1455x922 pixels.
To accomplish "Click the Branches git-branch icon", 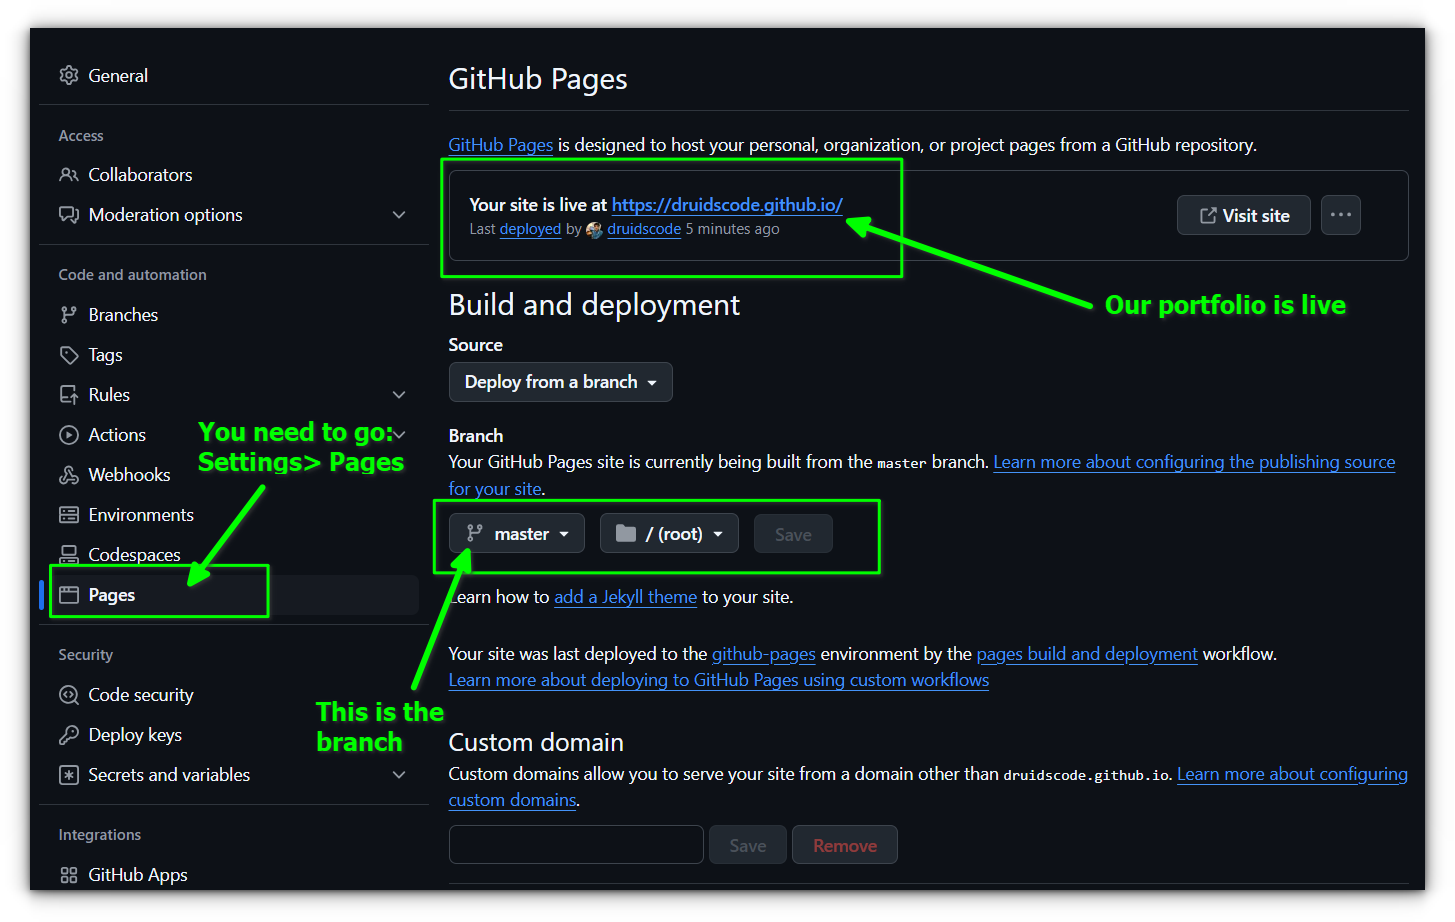I will (69, 315).
